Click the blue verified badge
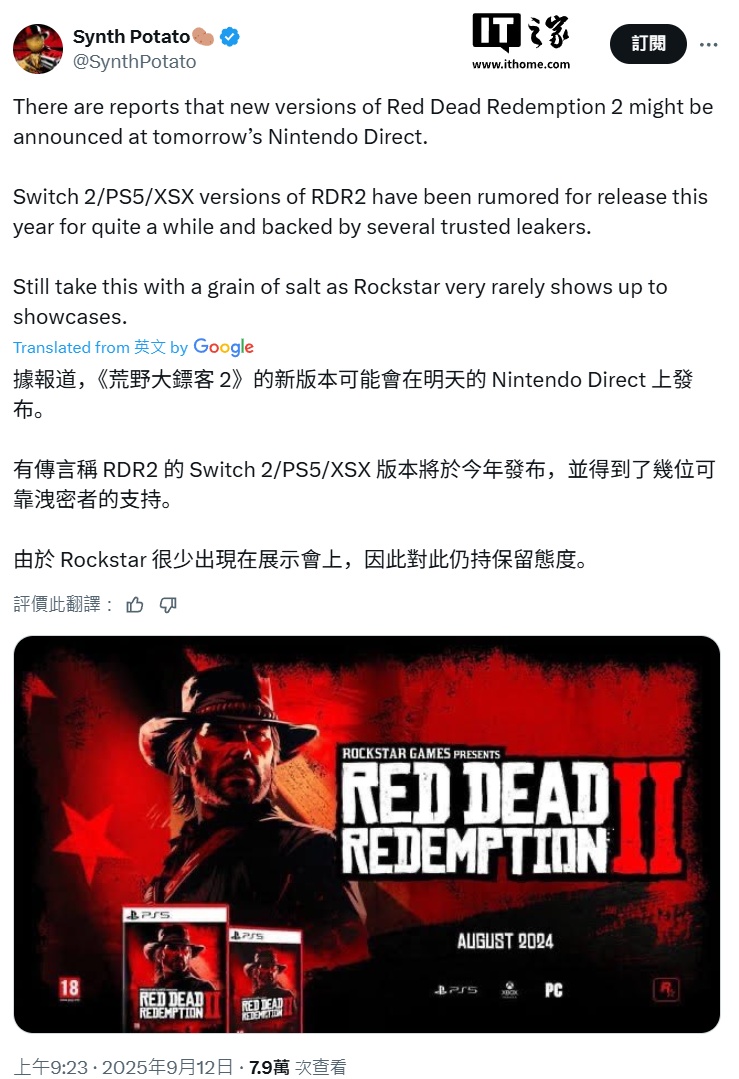Screen dimensions: 739x1079 click(230, 36)
